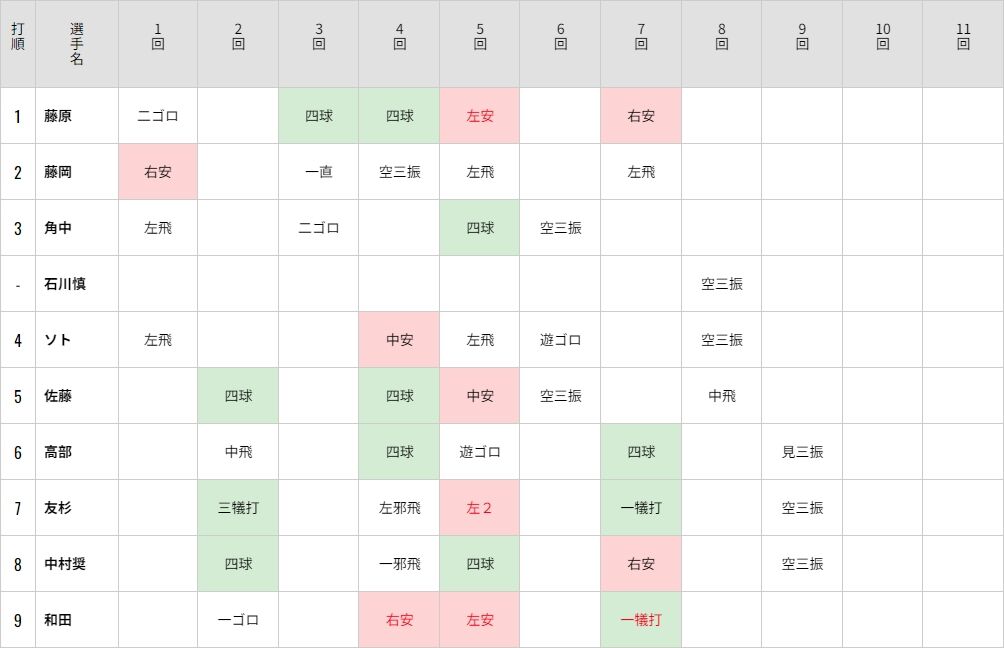Click 中村奨's 一邪飛 result in inning 4
This screenshot has width=1004, height=648.
point(400,564)
